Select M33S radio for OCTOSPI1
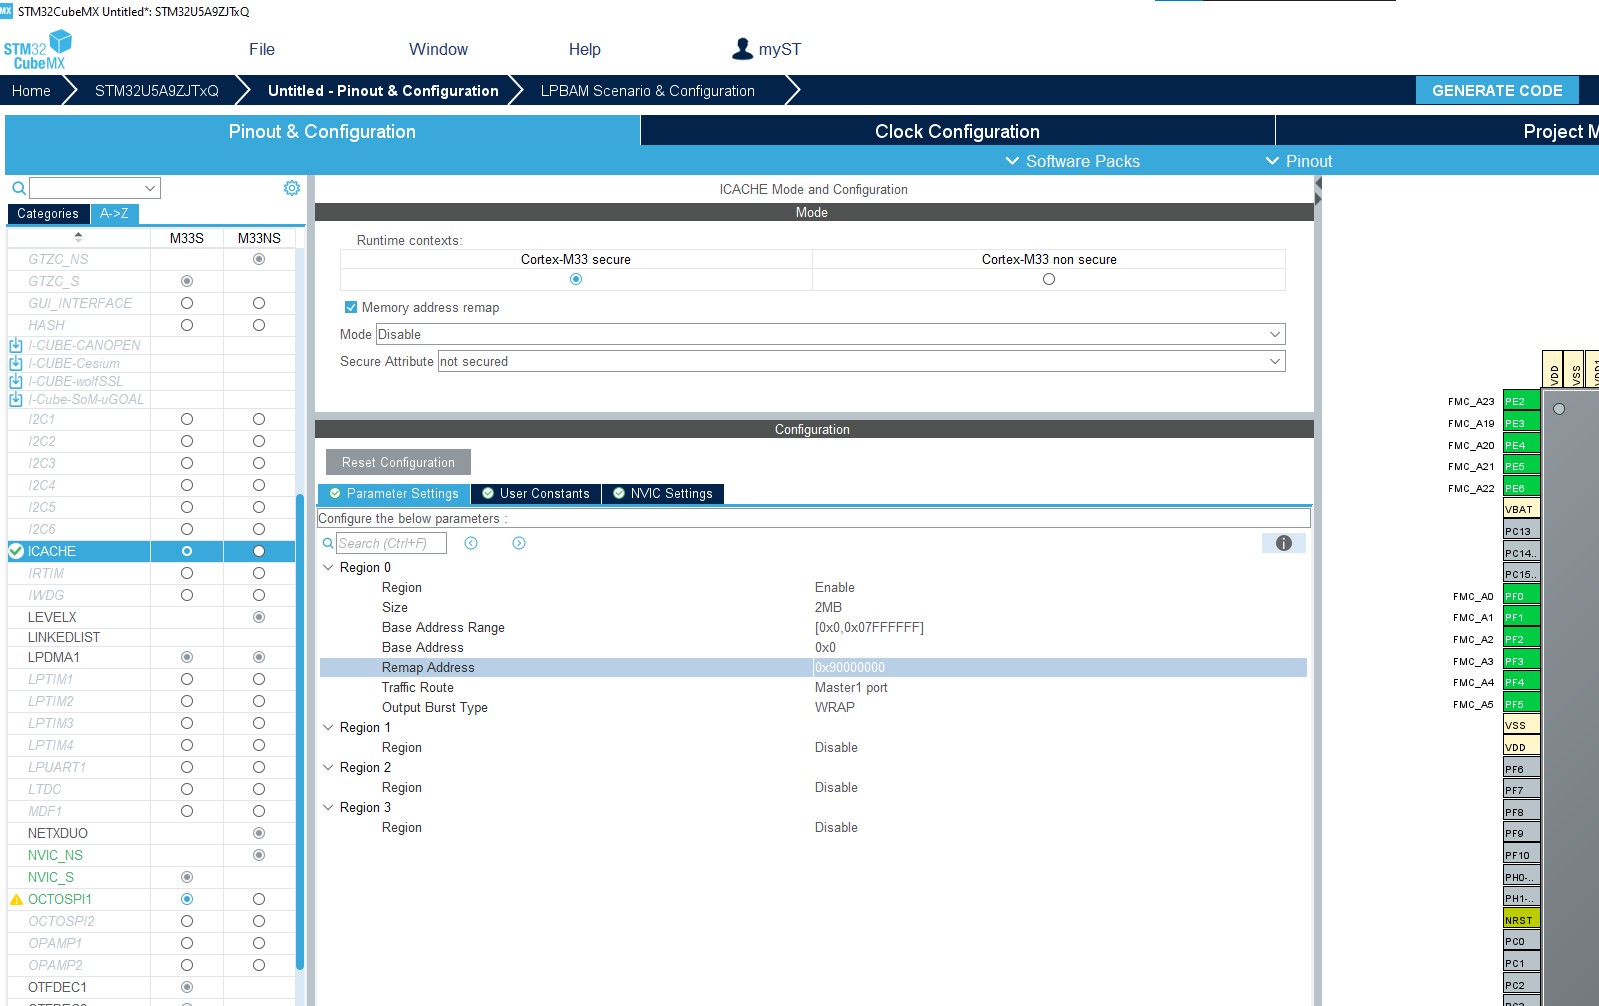 187,899
